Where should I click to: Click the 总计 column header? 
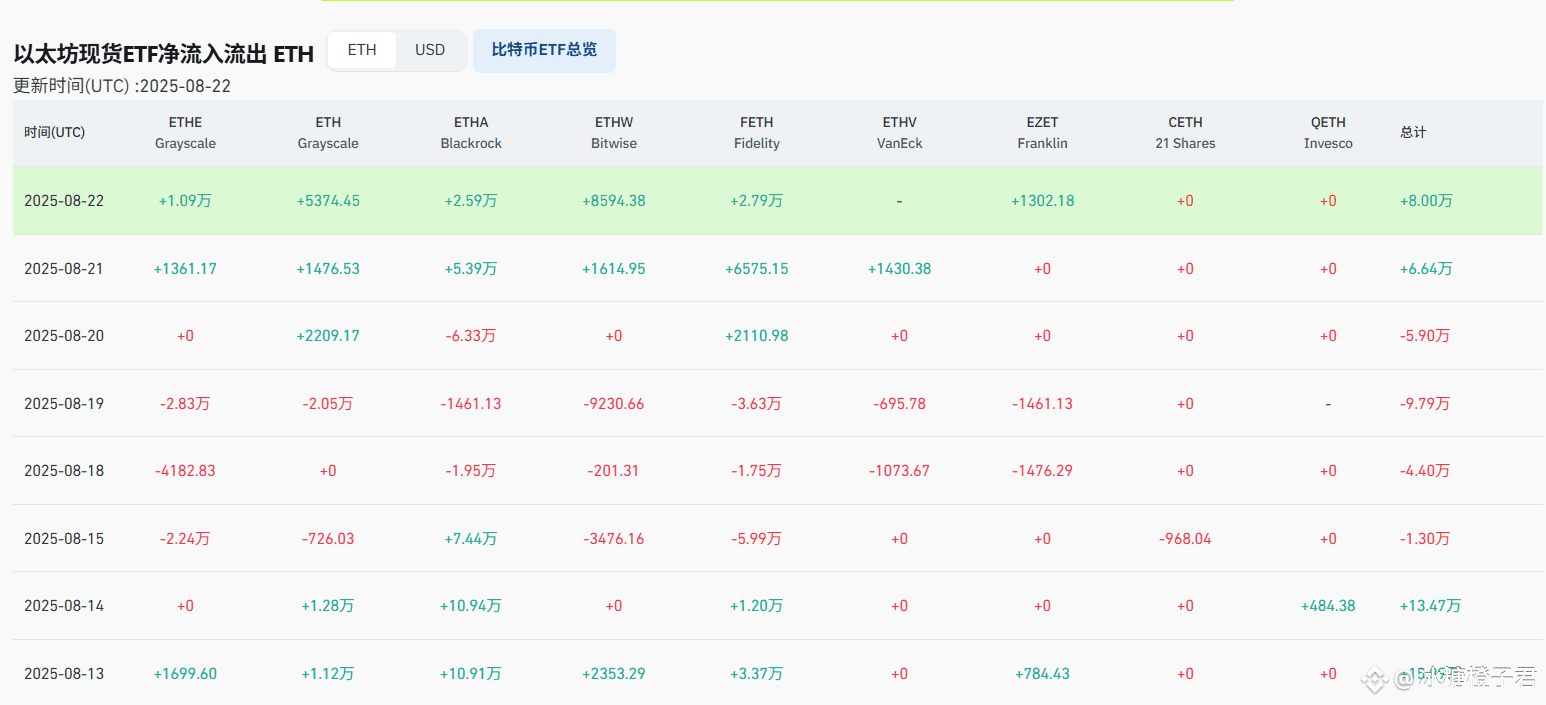(1413, 131)
